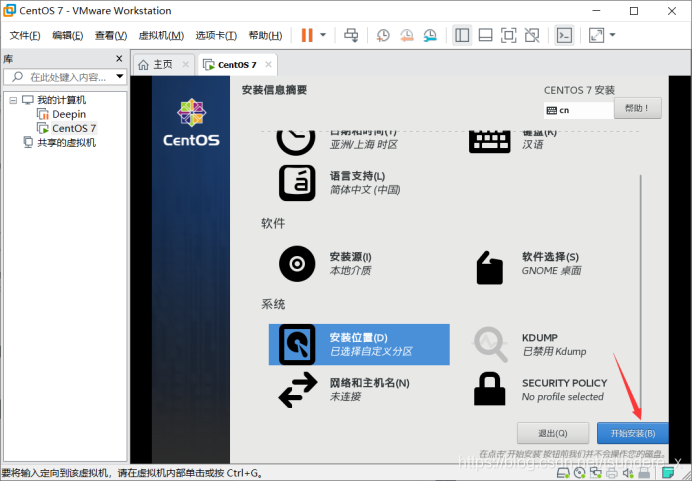Click the 亚洲/上海 时区 text

click(x=364, y=145)
